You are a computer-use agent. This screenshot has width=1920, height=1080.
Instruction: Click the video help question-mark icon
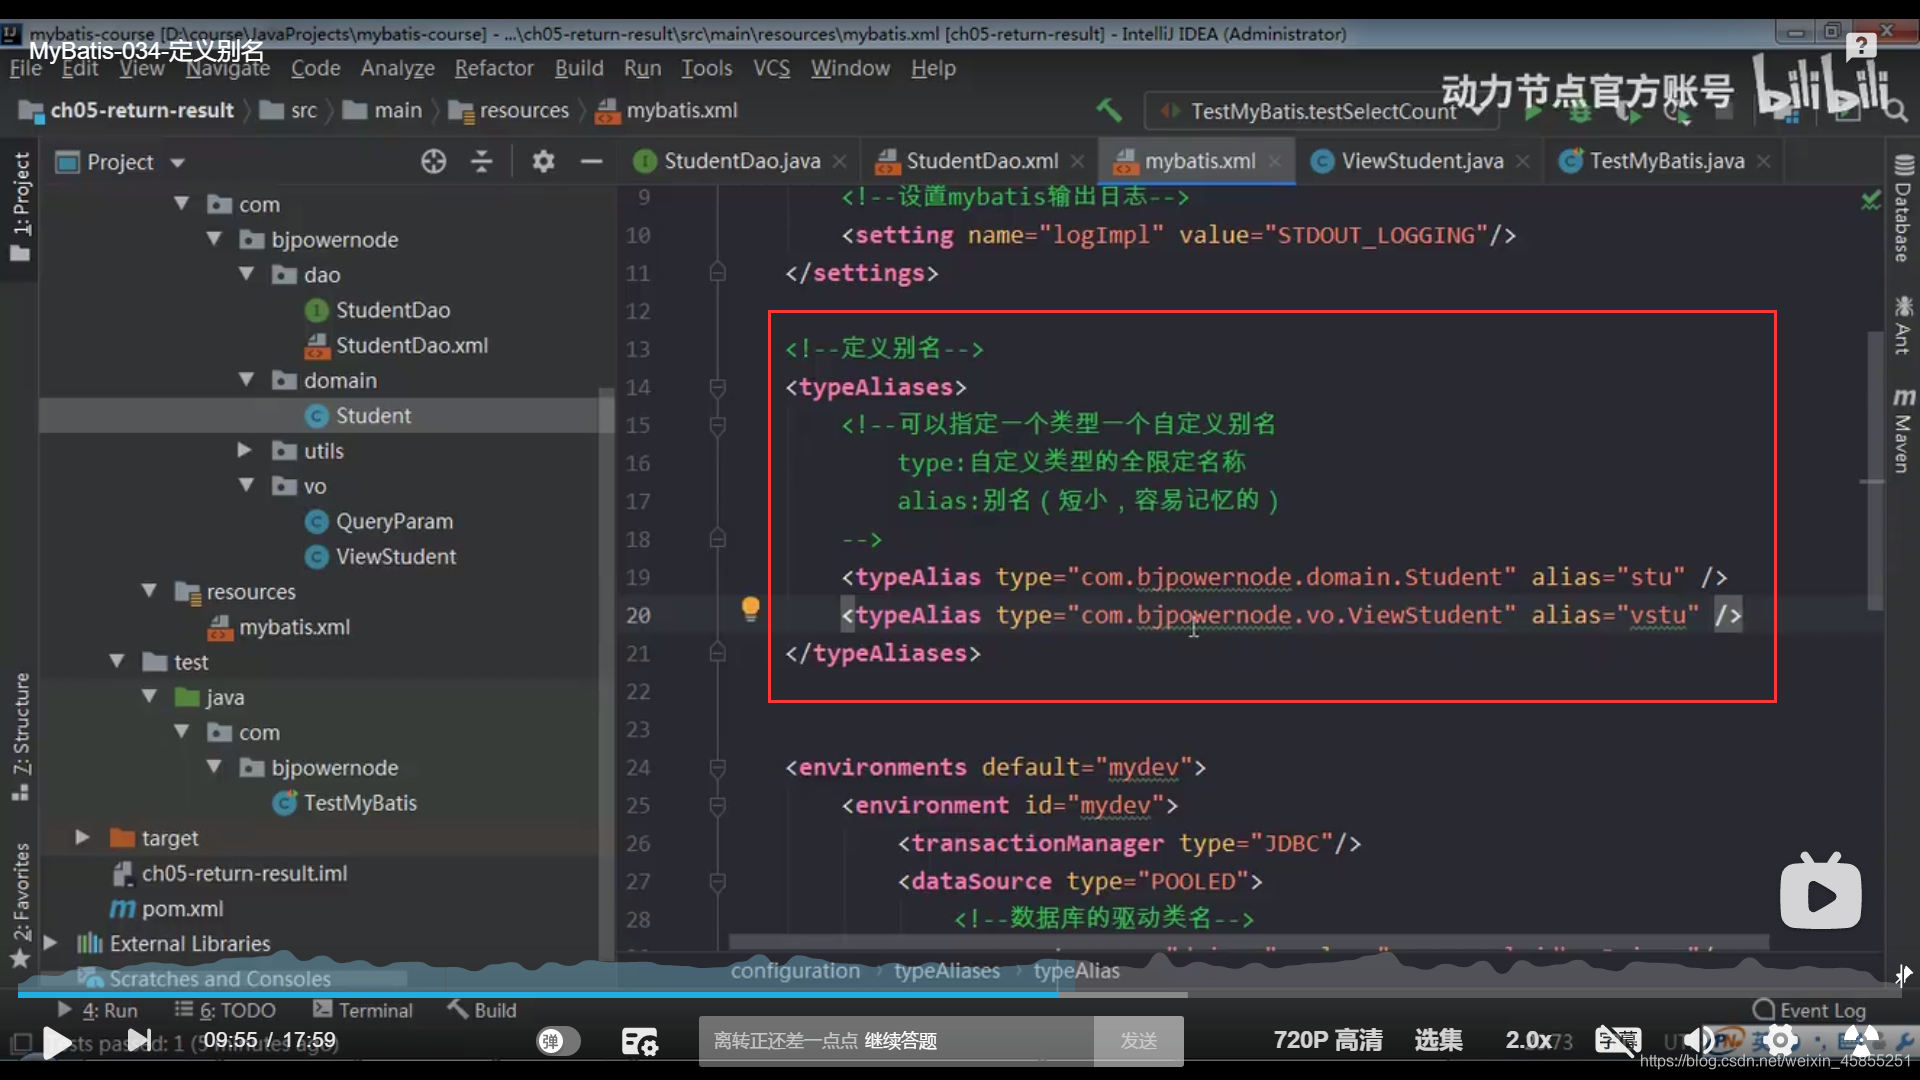coord(1860,45)
